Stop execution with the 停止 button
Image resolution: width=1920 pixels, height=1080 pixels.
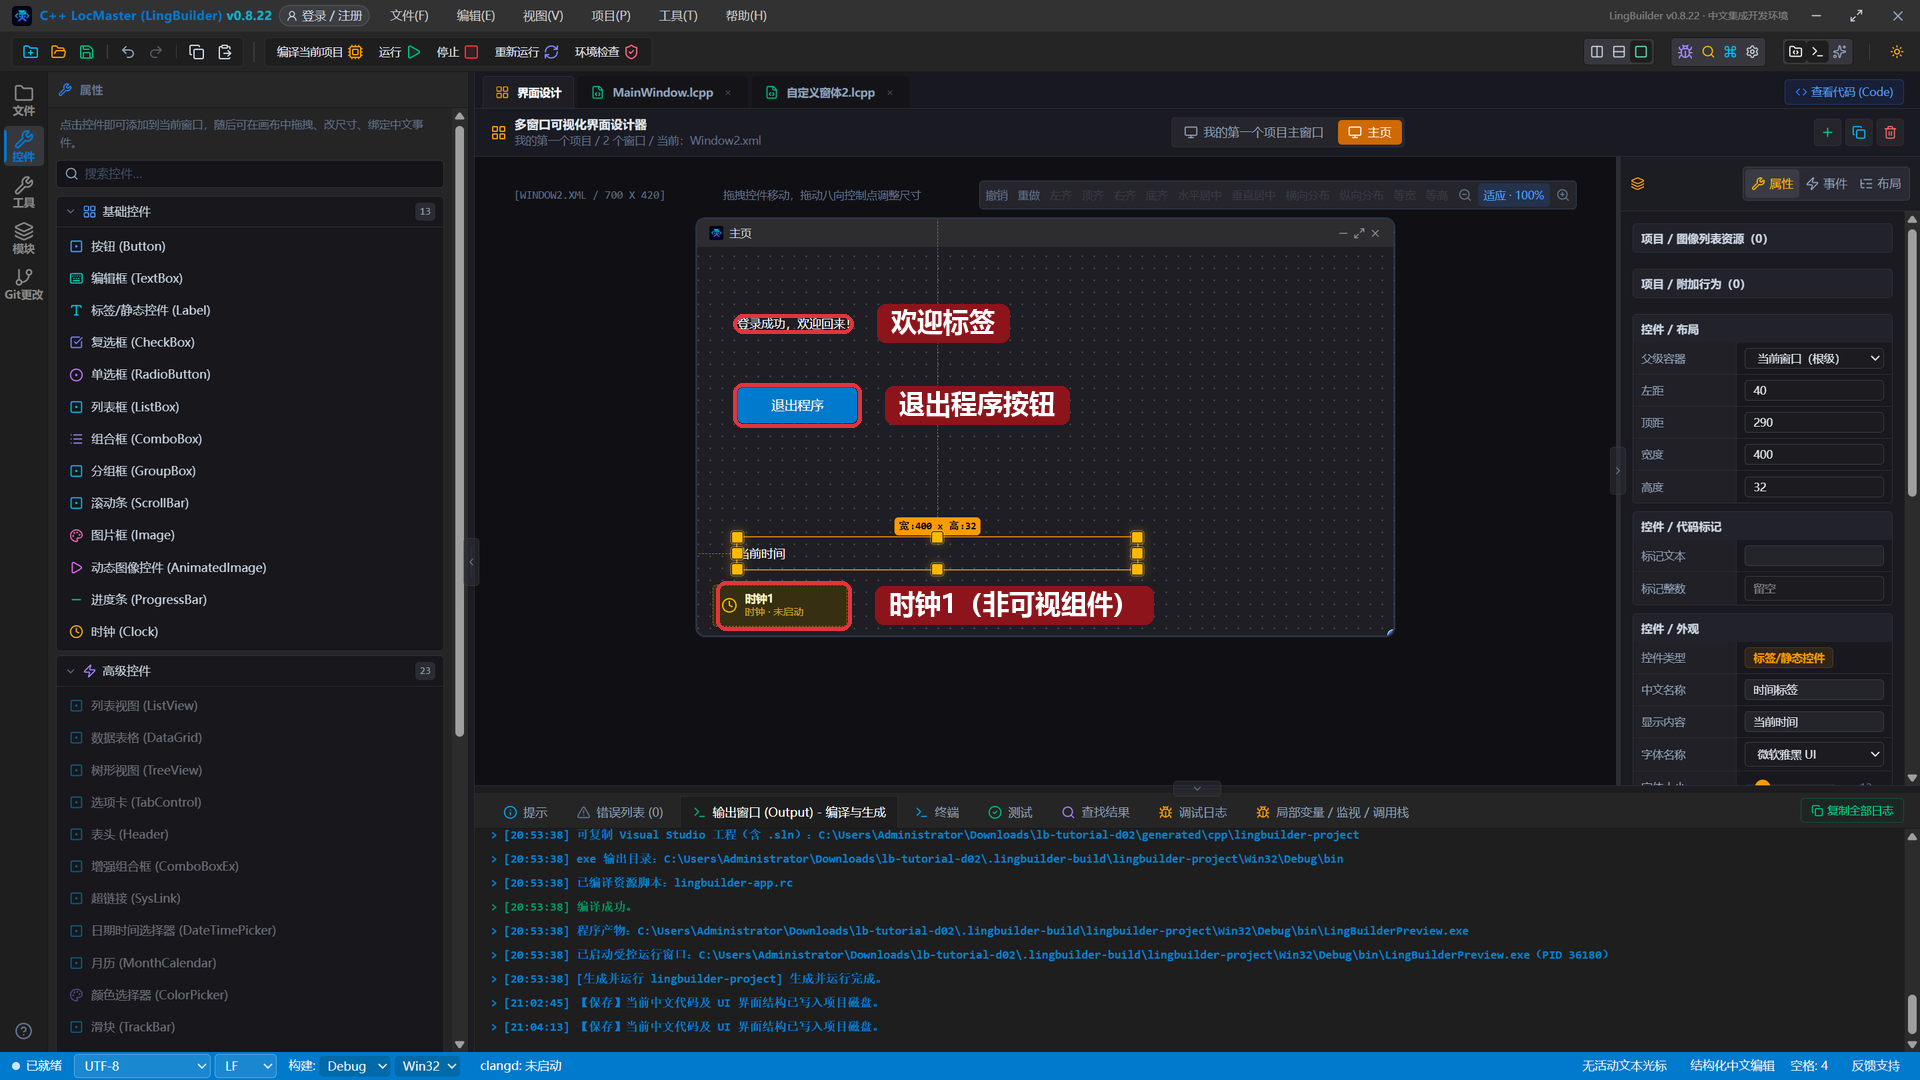tap(457, 52)
